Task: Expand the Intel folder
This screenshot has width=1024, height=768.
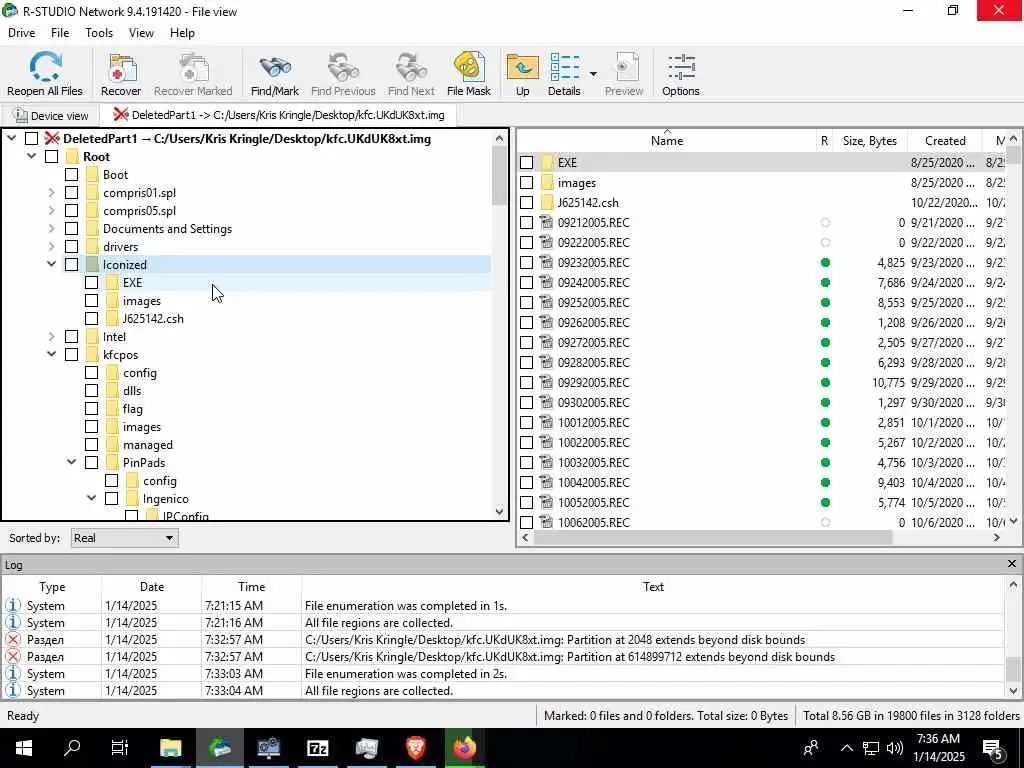Action: (x=52, y=337)
